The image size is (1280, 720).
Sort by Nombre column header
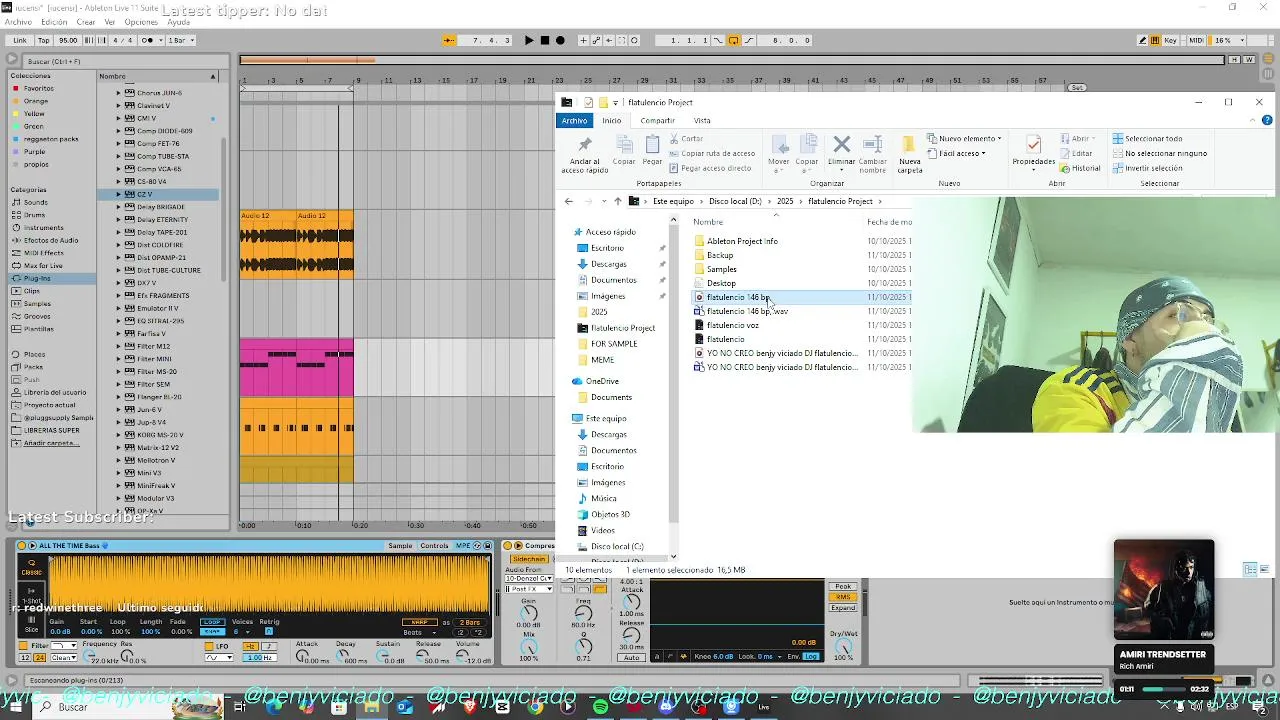click(708, 222)
